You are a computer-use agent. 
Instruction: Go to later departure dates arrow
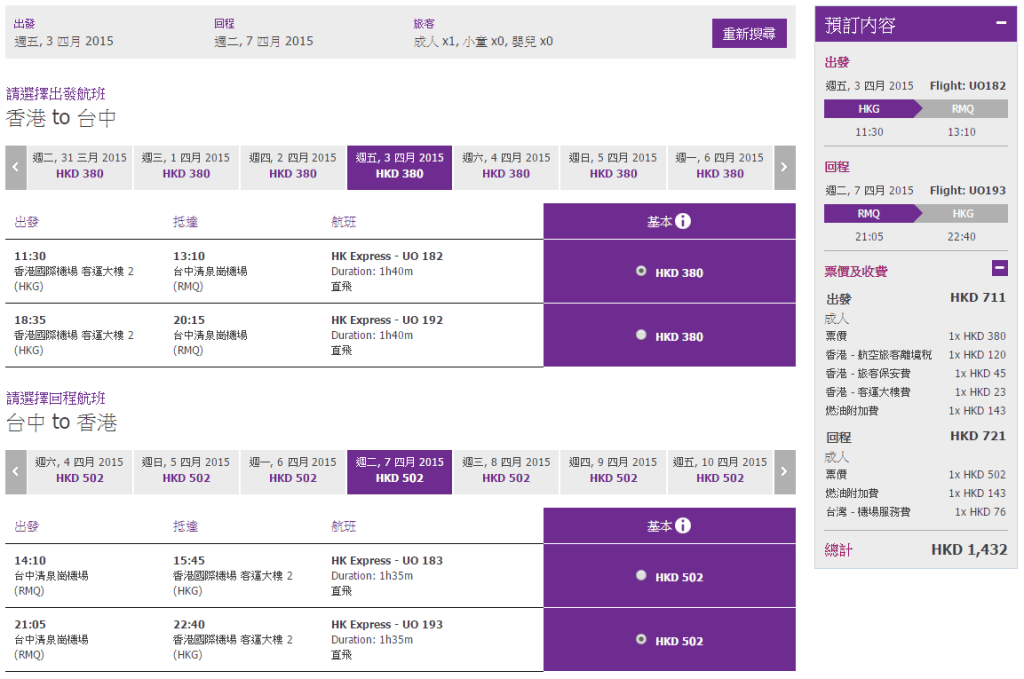click(786, 167)
